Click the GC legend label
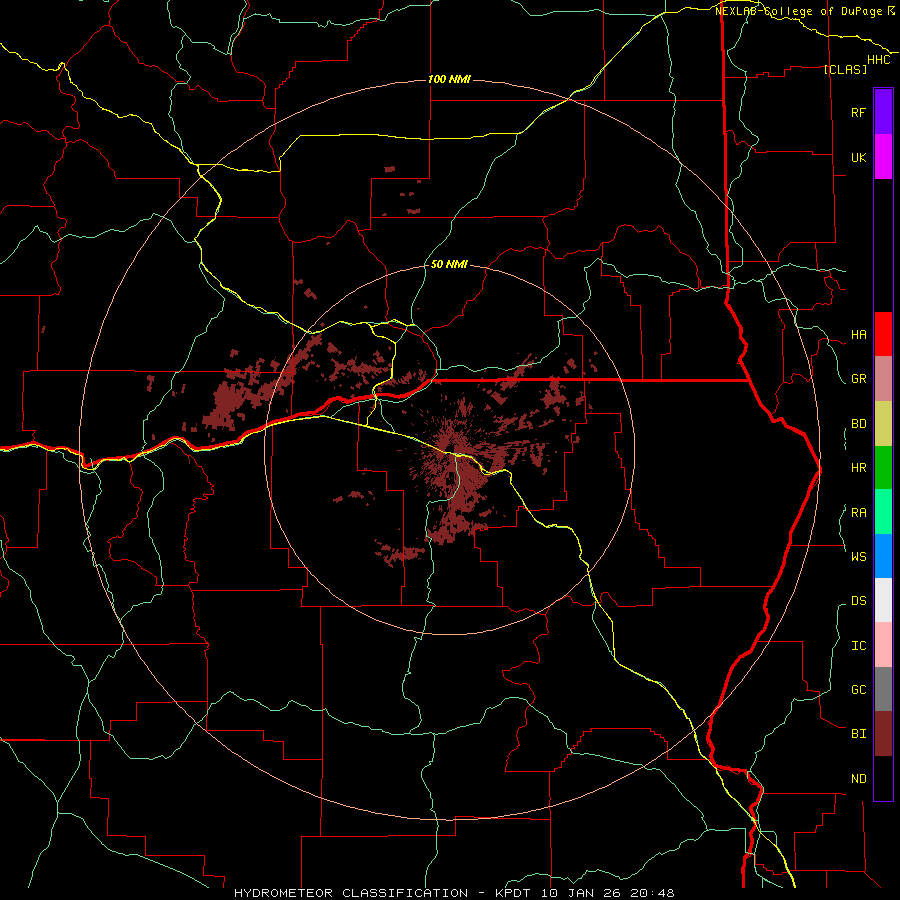This screenshot has width=900, height=900. click(x=859, y=689)
